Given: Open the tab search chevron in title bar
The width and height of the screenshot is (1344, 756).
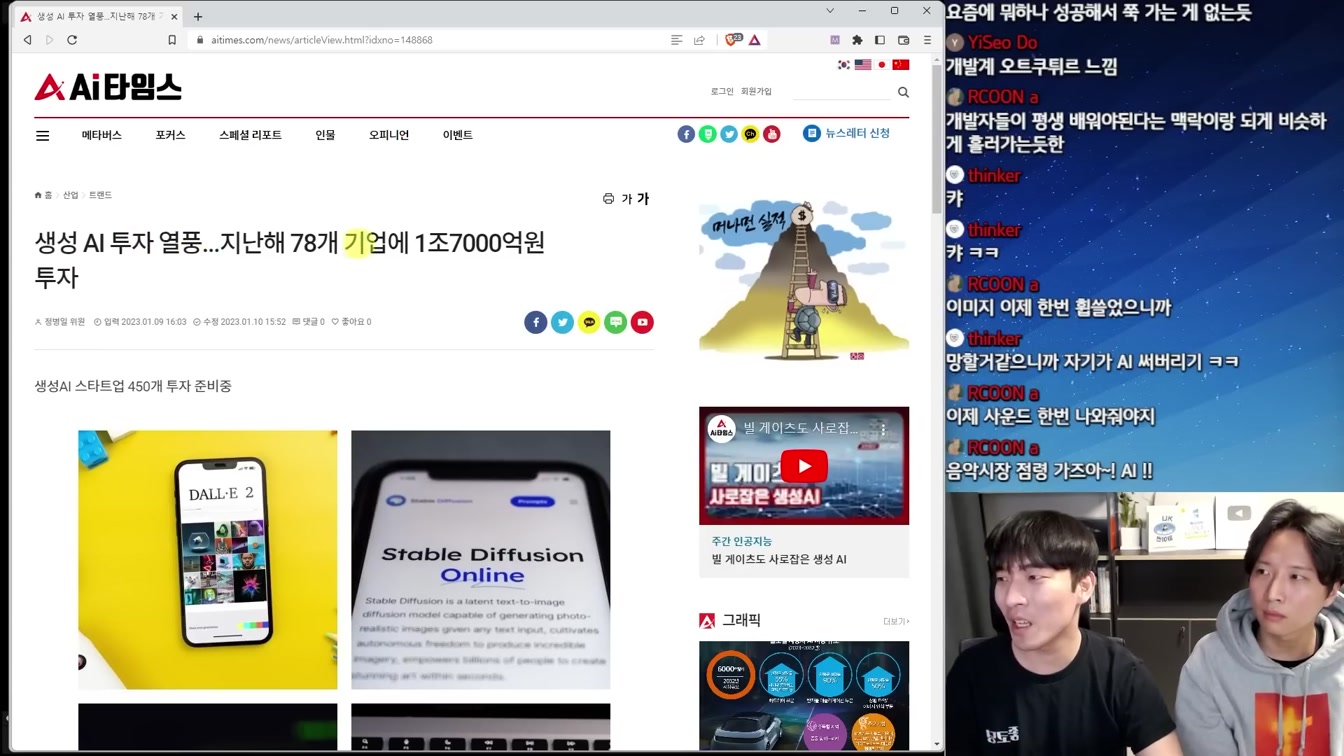Looking at the screenshot, I should click(830, 11).
